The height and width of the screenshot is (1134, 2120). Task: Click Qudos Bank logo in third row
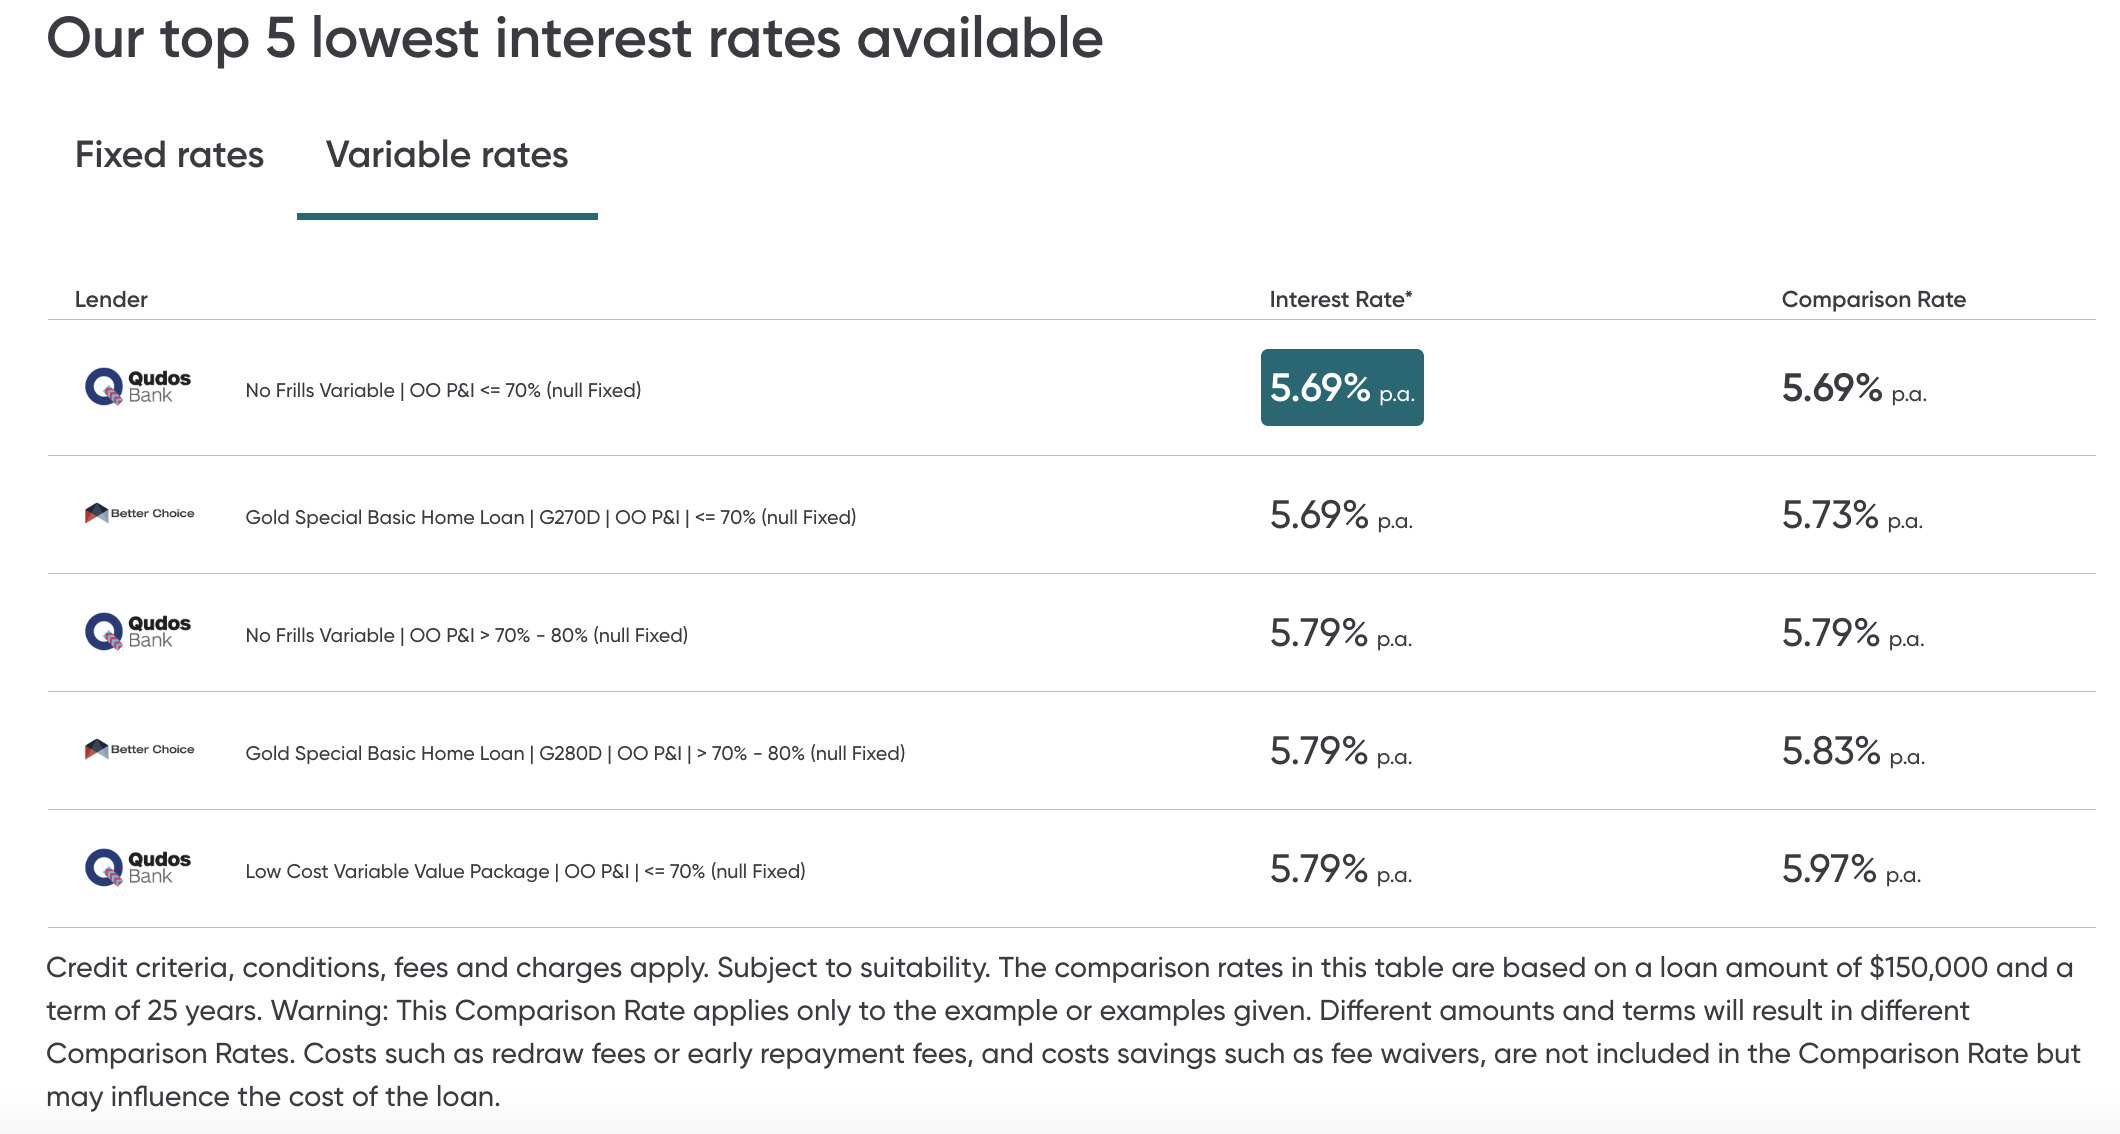[x=138, y=632]
